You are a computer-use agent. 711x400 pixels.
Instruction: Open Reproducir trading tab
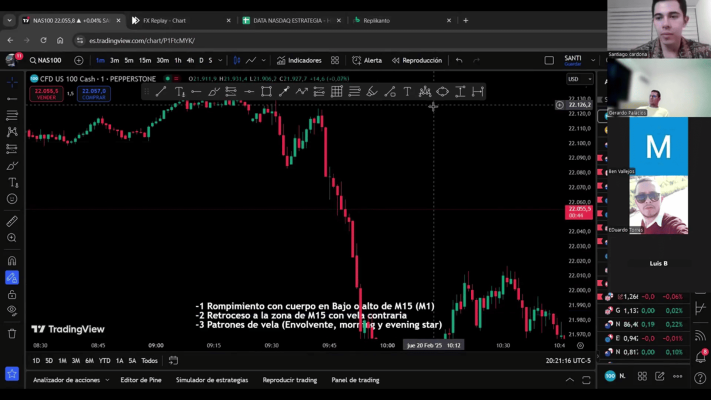click(290, 380)
